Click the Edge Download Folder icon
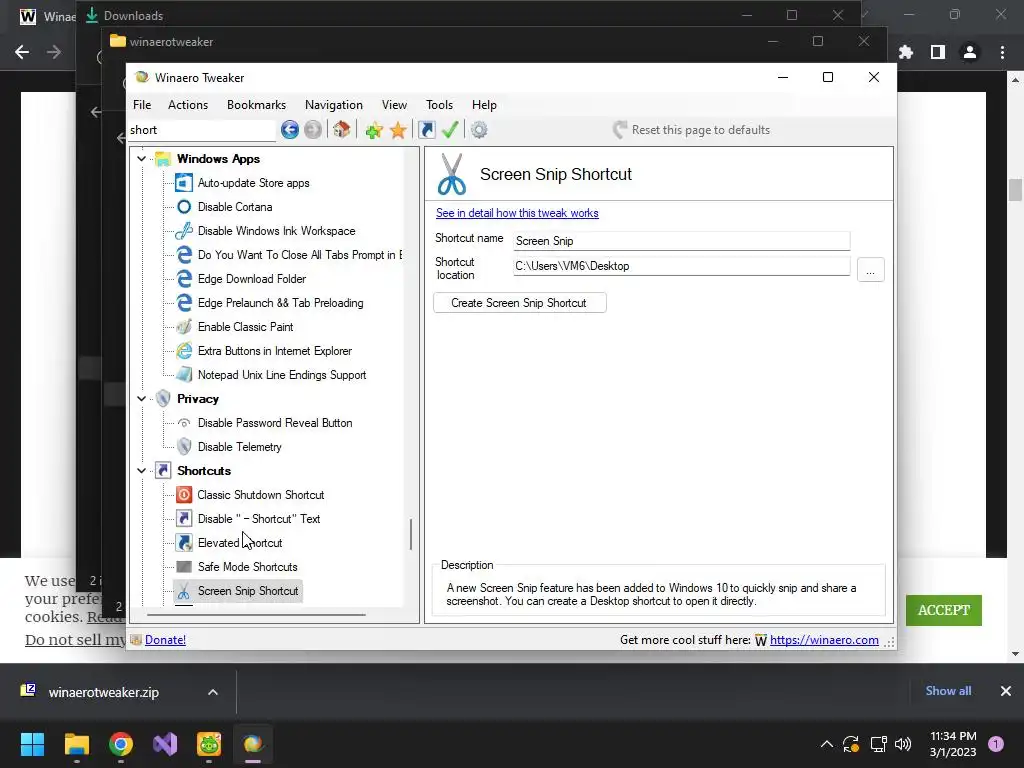1024x768 pixels. tap(184, 279)
